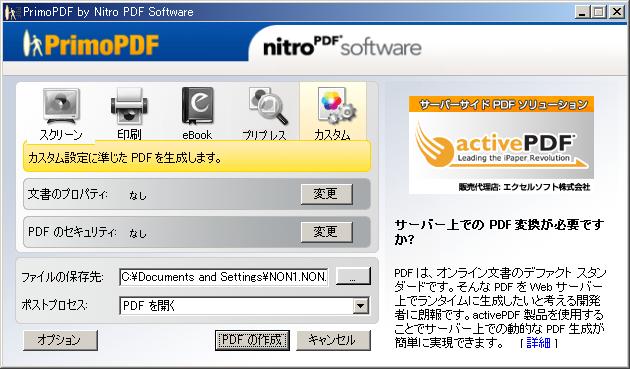Click the 販売代理店: エクセルソフト株式会社 text
Image resolution: width=630 pixels, height=369 pixels.
tap(524, 187)
